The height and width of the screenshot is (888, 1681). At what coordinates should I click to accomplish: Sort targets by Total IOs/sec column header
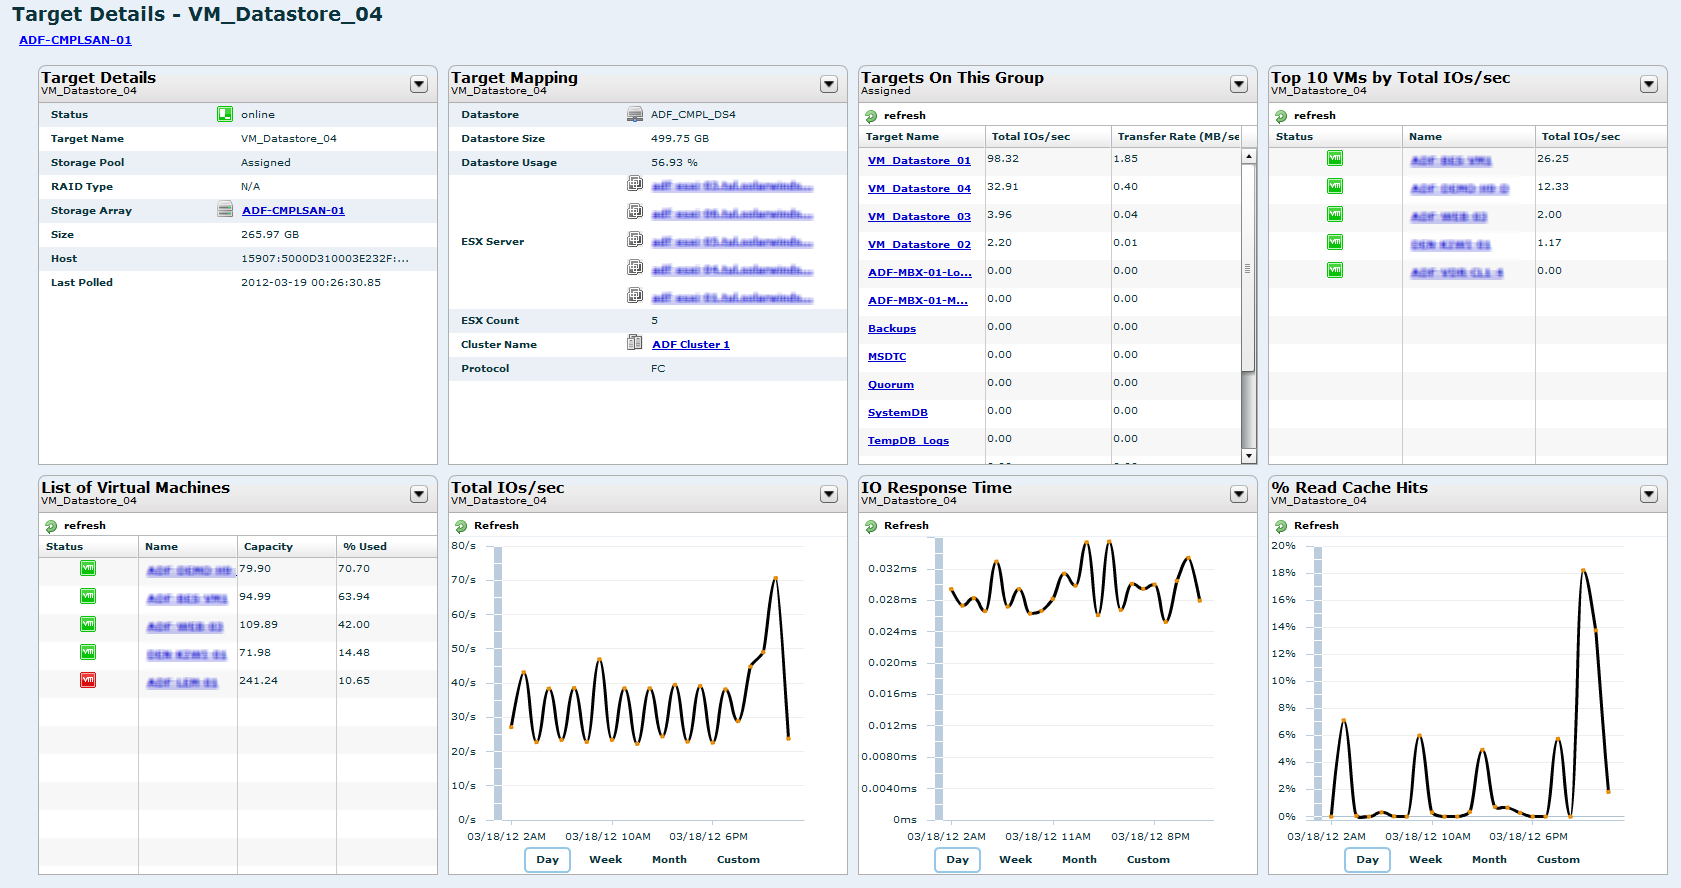tap(1048, 137)
